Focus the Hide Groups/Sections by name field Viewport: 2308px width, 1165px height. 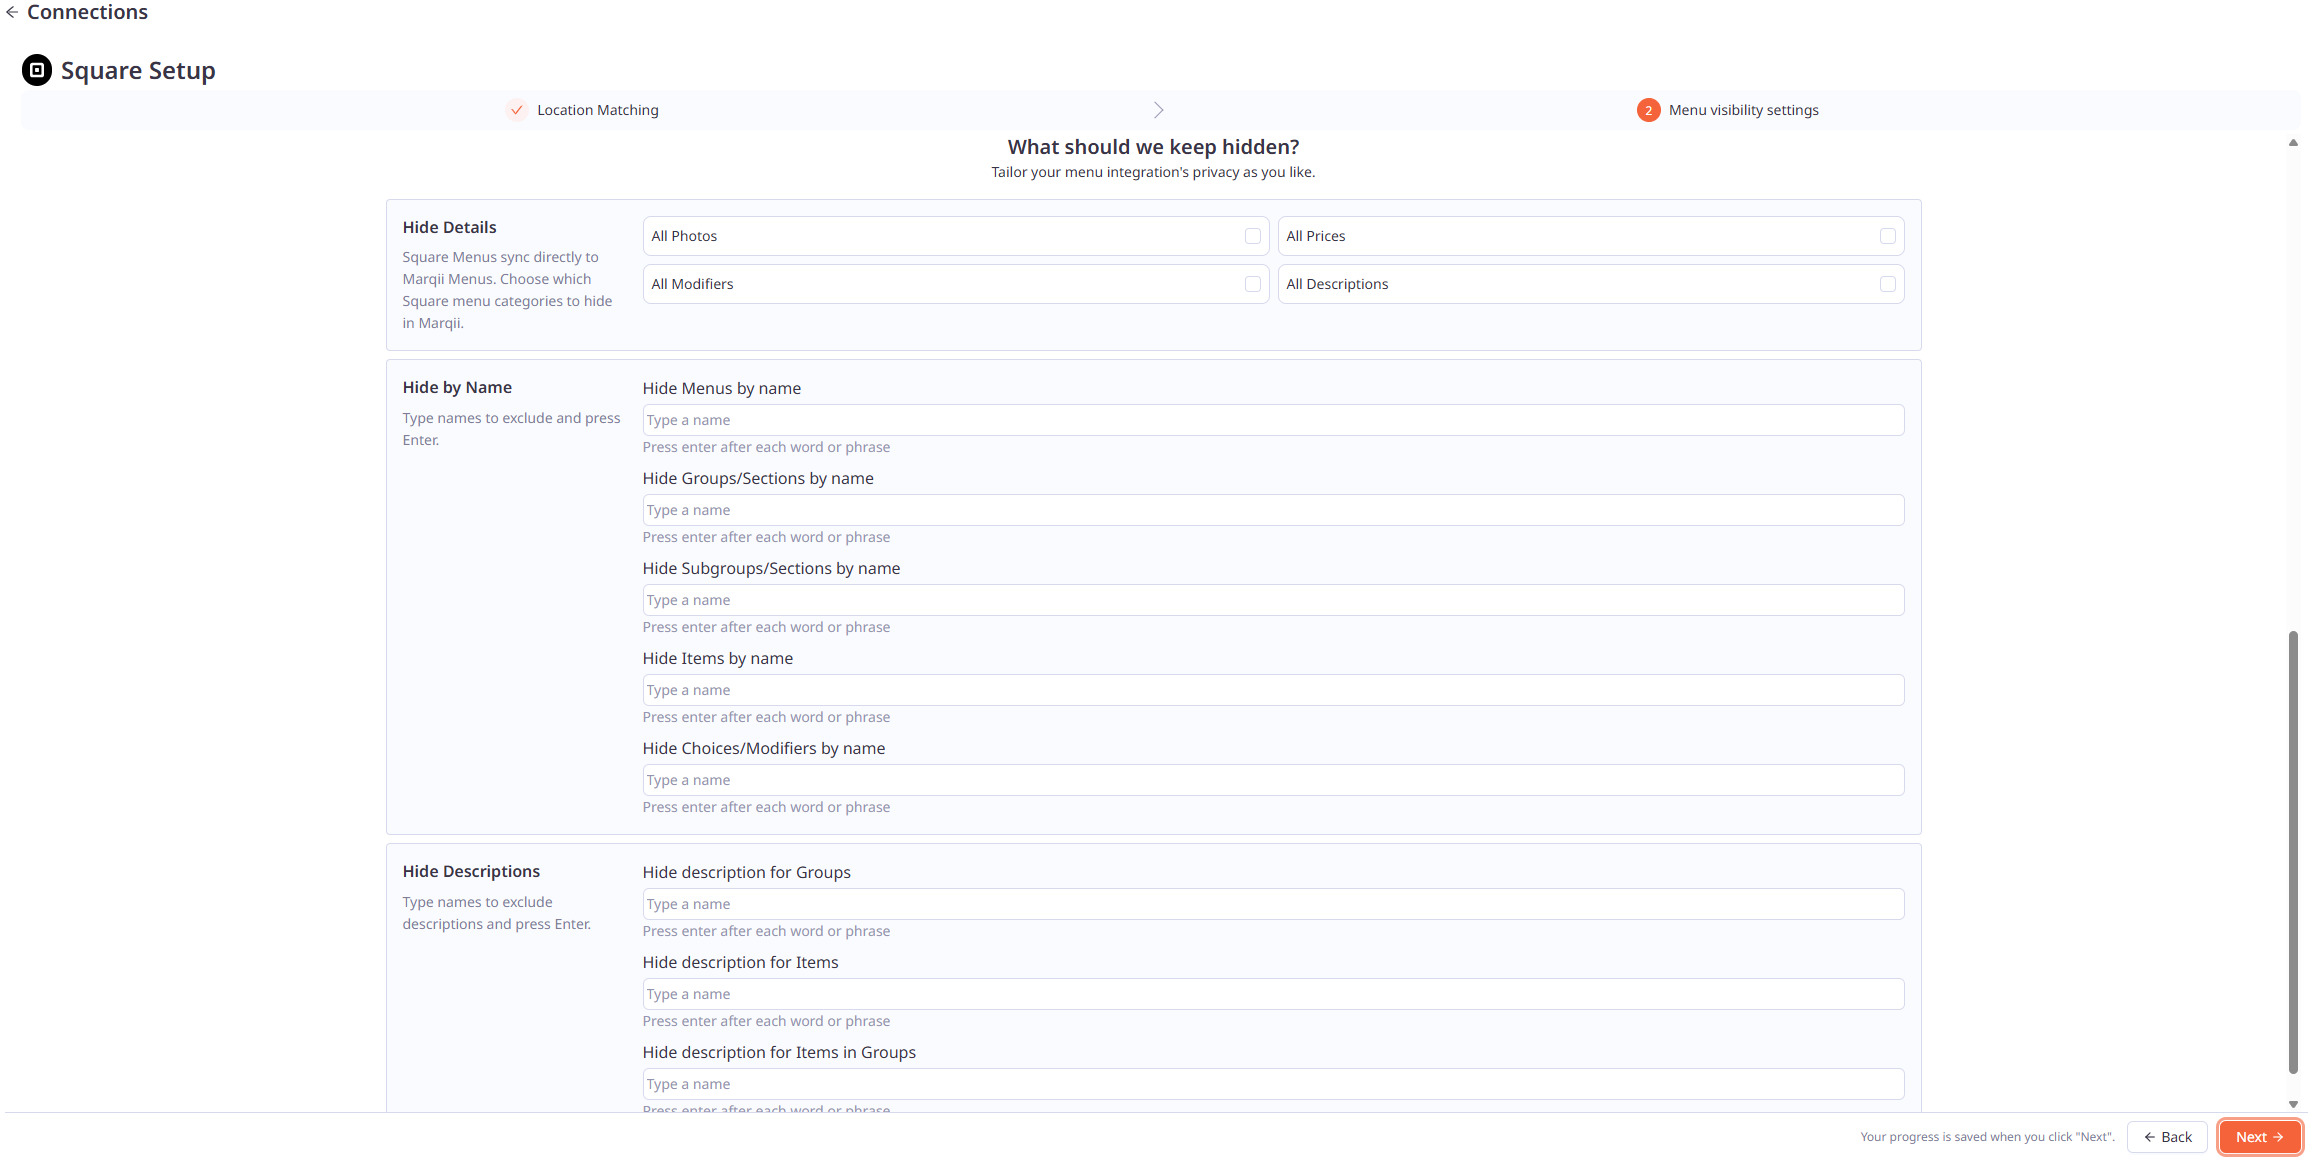point(1273,510)
